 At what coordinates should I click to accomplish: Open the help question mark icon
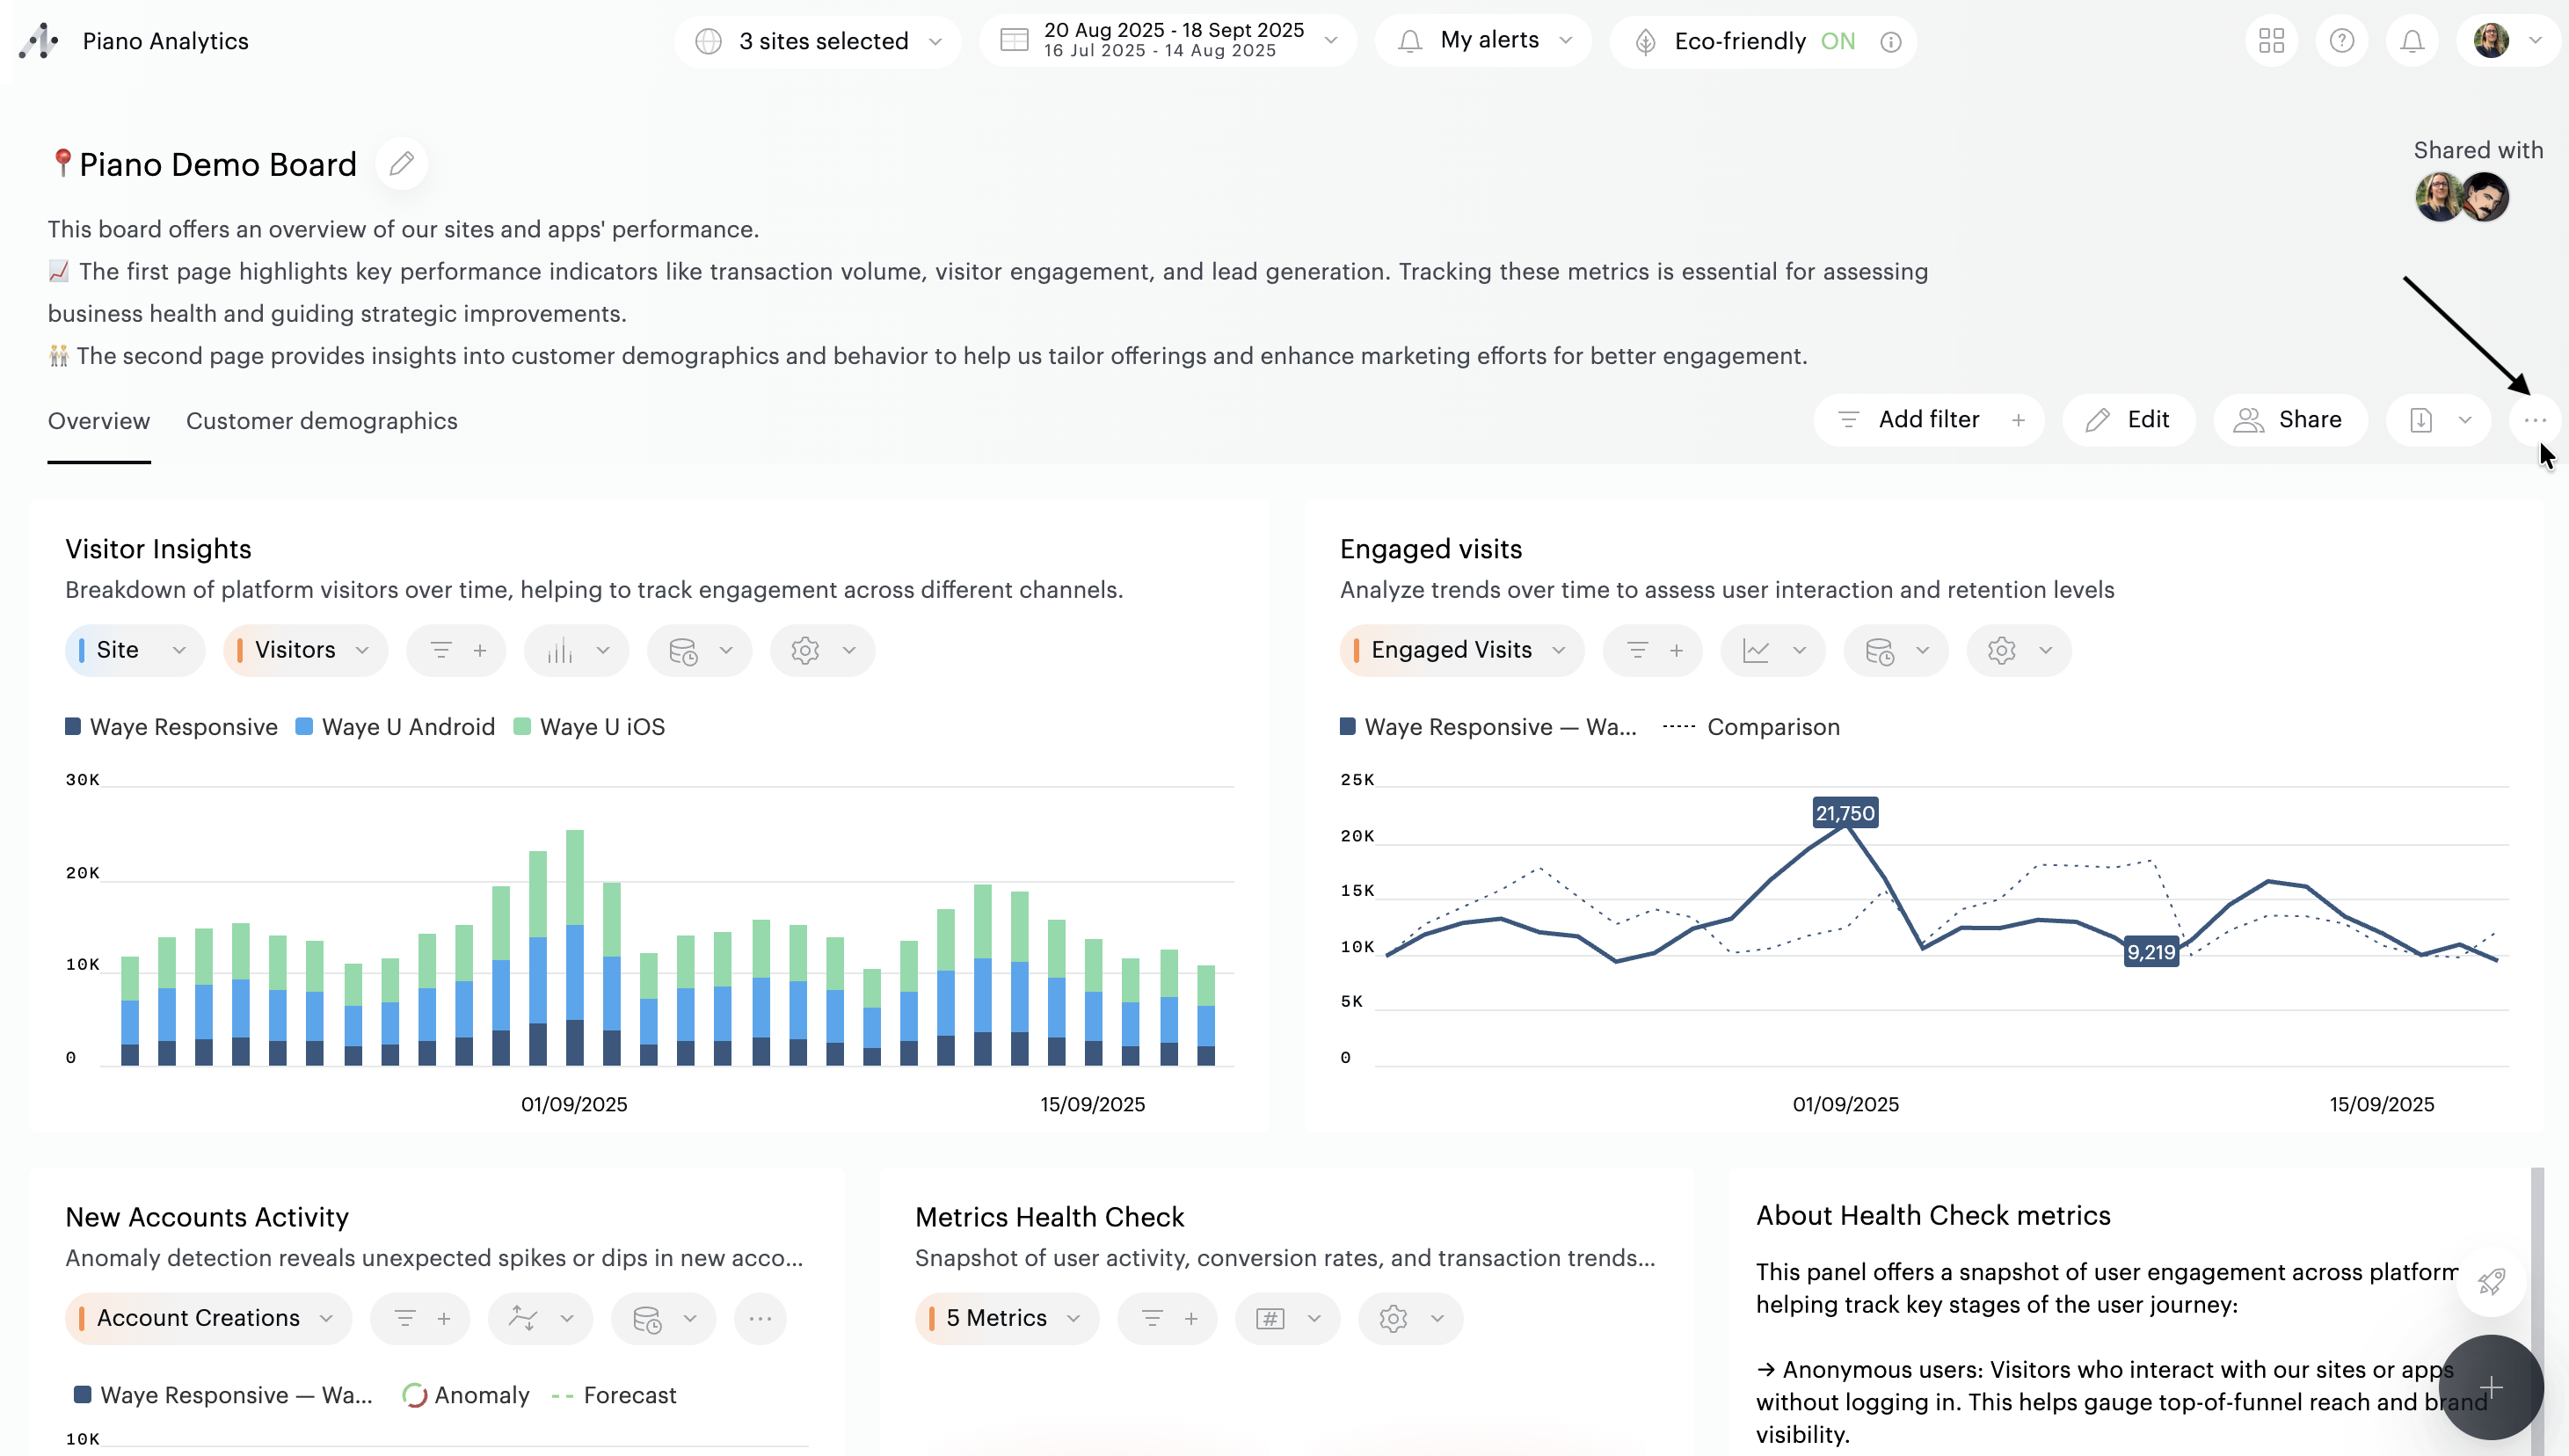pyautogui.click(x=2341, y=41)
